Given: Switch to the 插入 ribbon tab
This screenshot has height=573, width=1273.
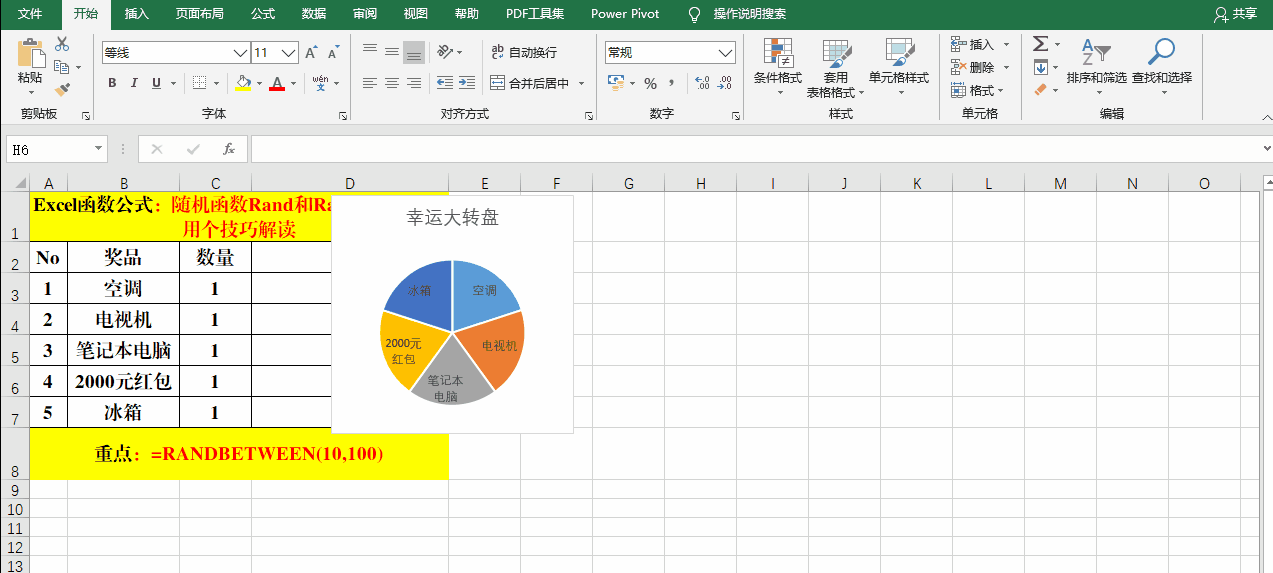Looking at the screenshot, I should click(x=137, y=14).
